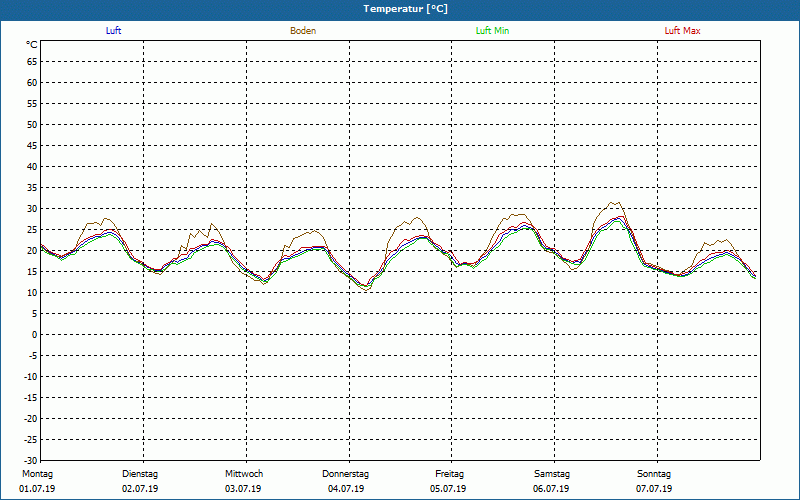800x500 pixels.
Task: Click the Boden legend label
Action: 303,31
